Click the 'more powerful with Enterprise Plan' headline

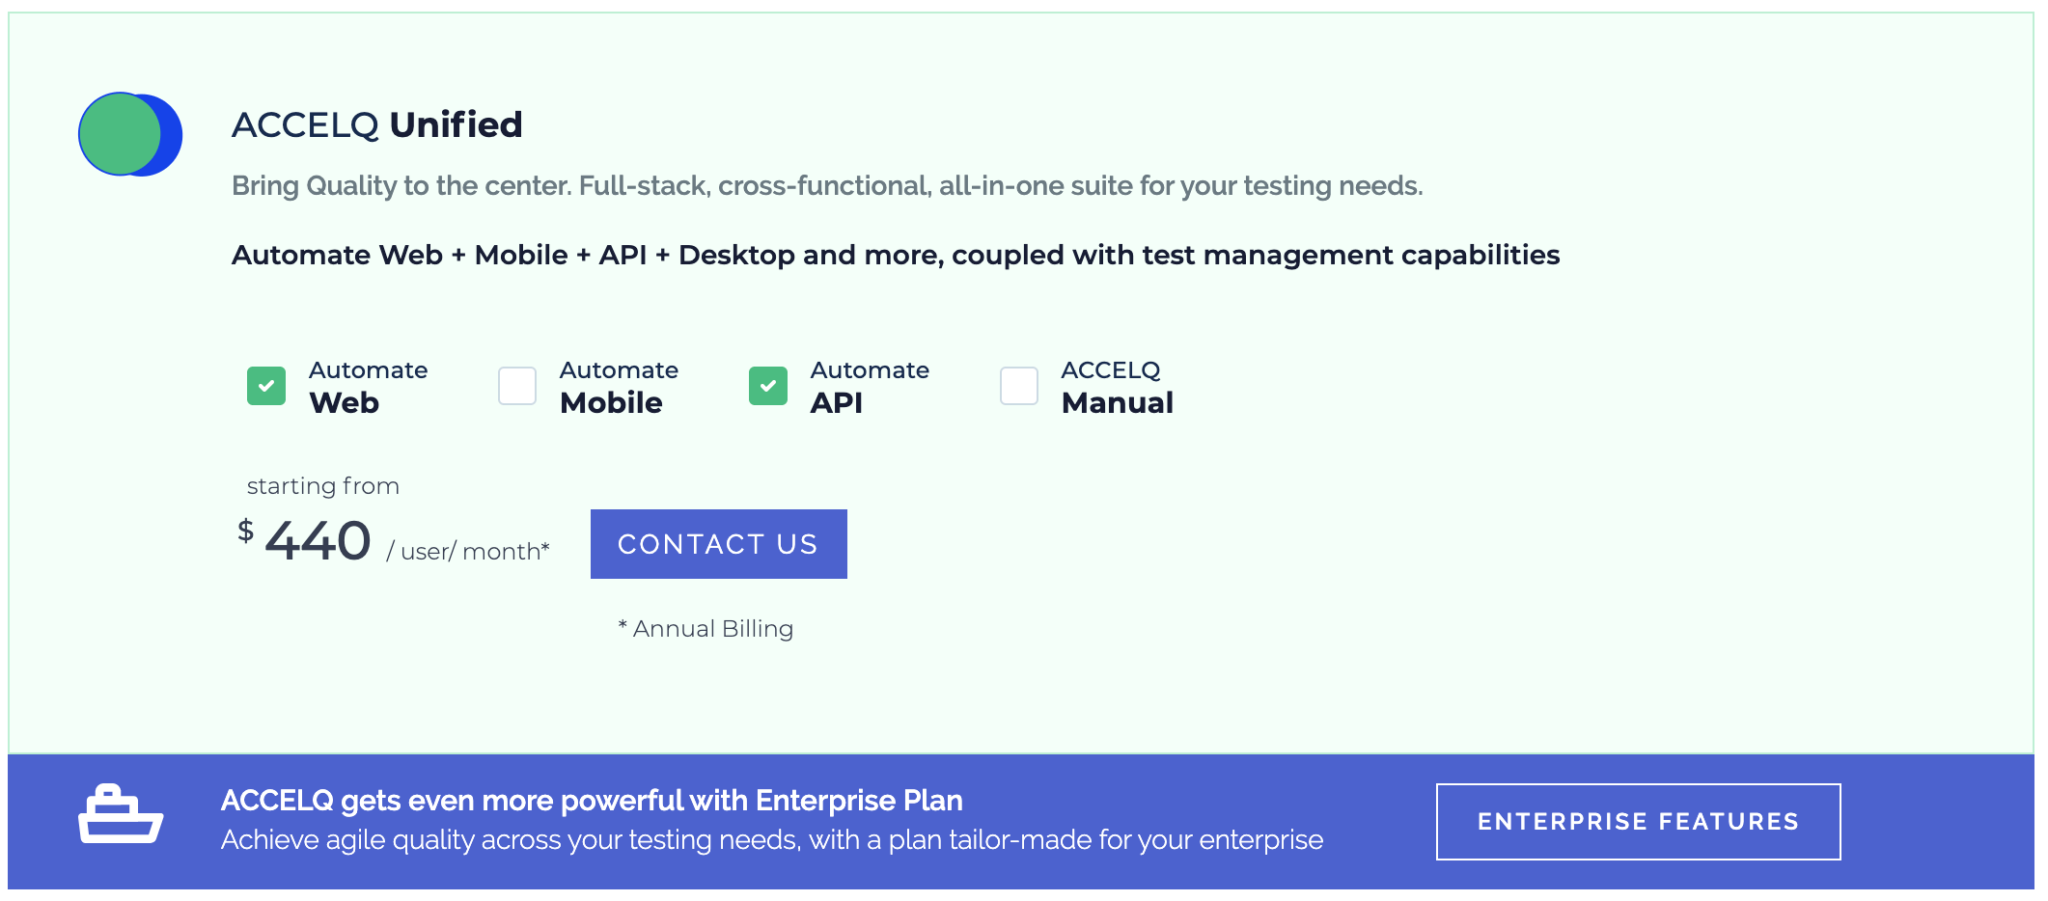point(591,801)
